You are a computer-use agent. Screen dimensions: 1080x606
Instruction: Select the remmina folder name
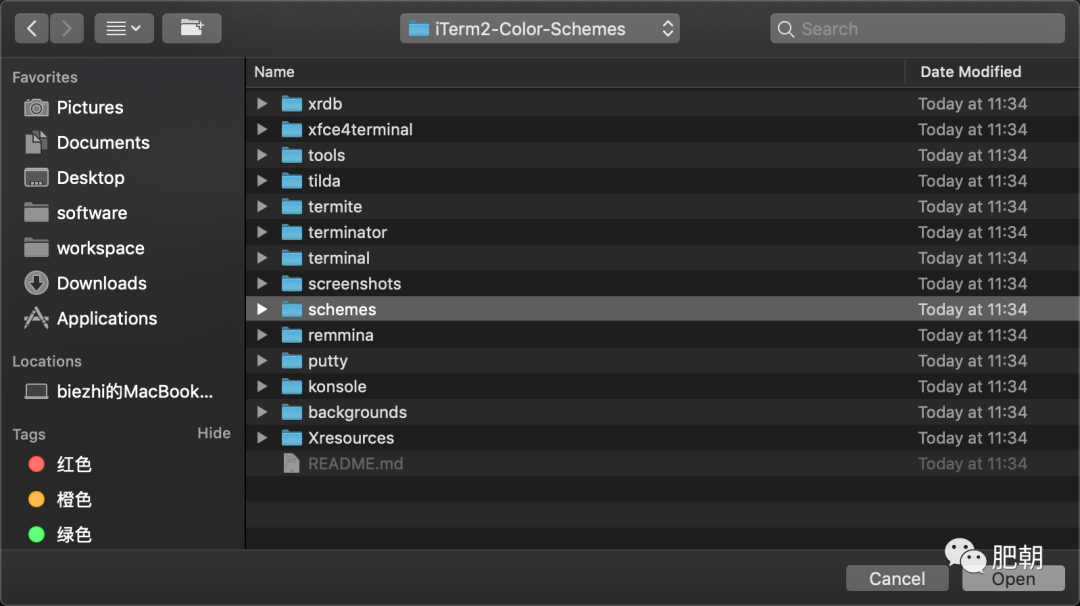pos(340,335)
